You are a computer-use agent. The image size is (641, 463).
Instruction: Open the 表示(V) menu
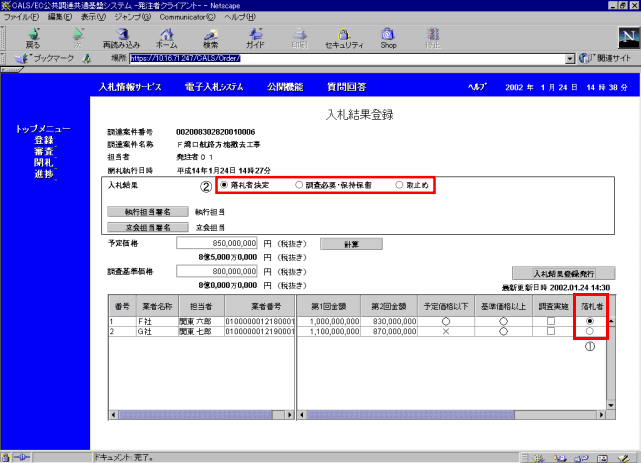click(x=93, y=17)
